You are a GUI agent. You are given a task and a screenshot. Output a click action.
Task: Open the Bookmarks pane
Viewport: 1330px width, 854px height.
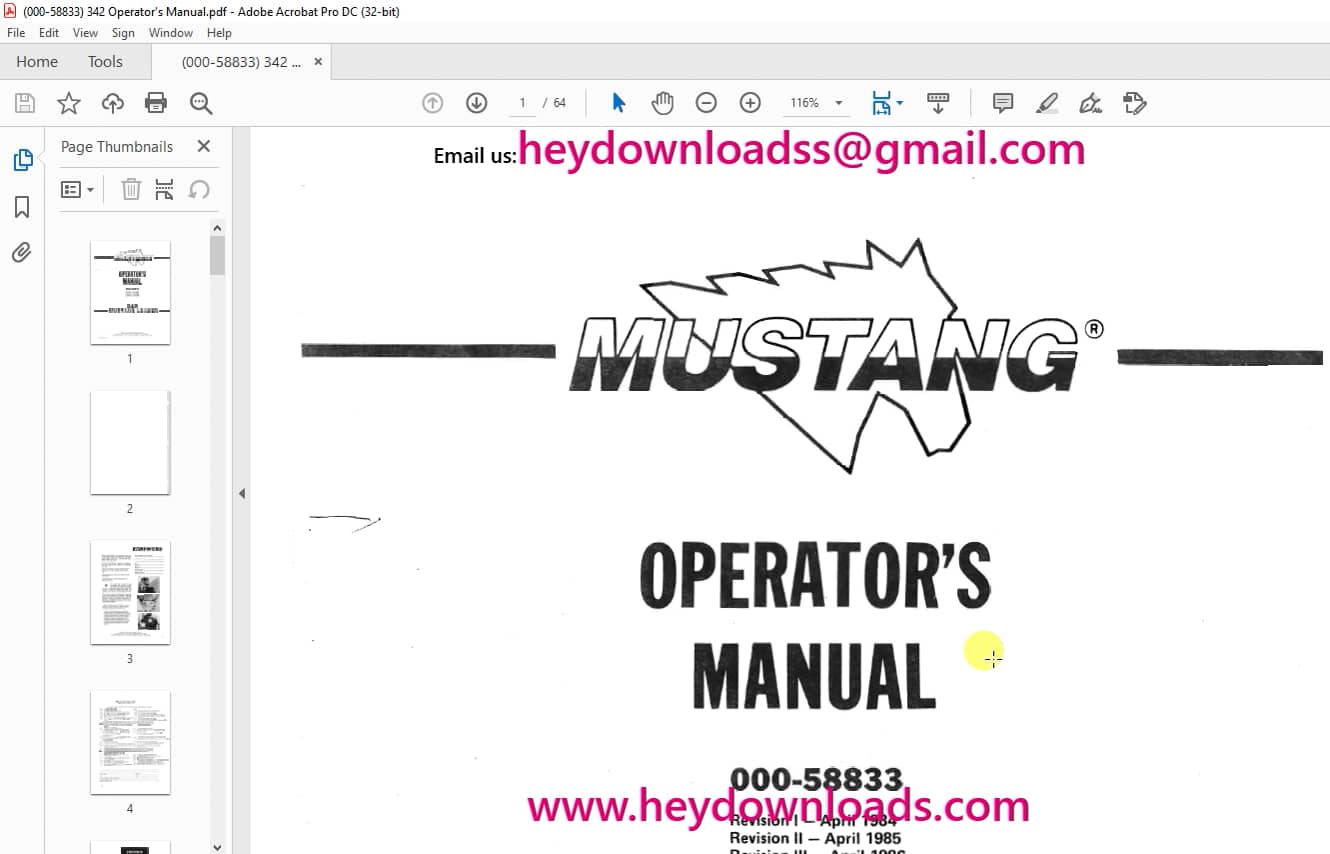22,207
